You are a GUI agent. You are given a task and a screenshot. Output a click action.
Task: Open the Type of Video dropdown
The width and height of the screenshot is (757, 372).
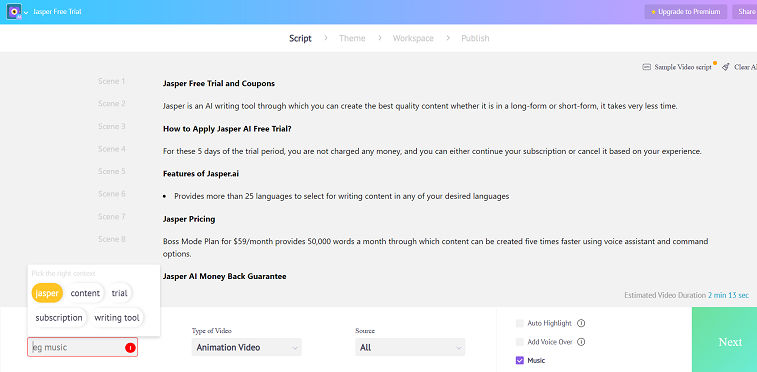tap(247, 347)
